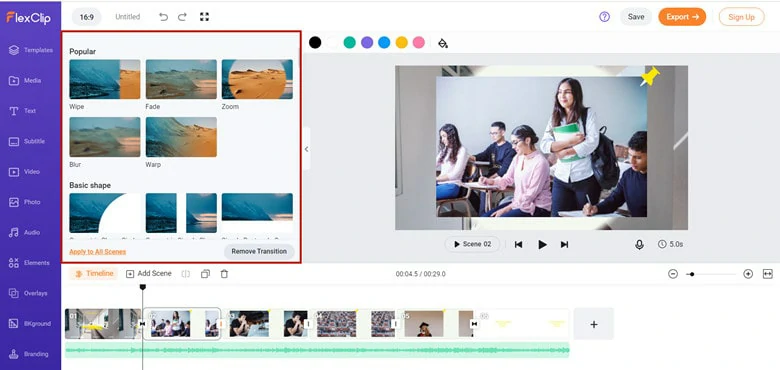Split the scene using split icon
The height and width of the screenshot is (370, 780).
186,274
